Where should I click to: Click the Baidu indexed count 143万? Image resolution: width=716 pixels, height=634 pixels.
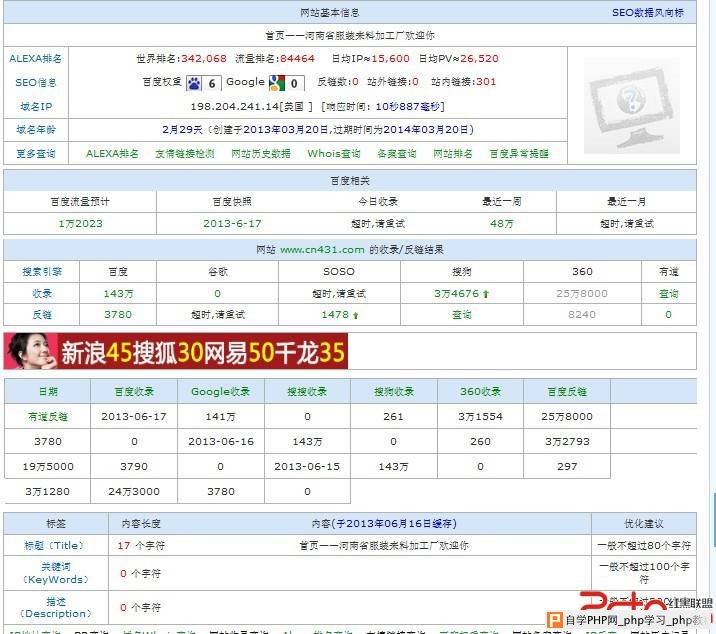118,294
